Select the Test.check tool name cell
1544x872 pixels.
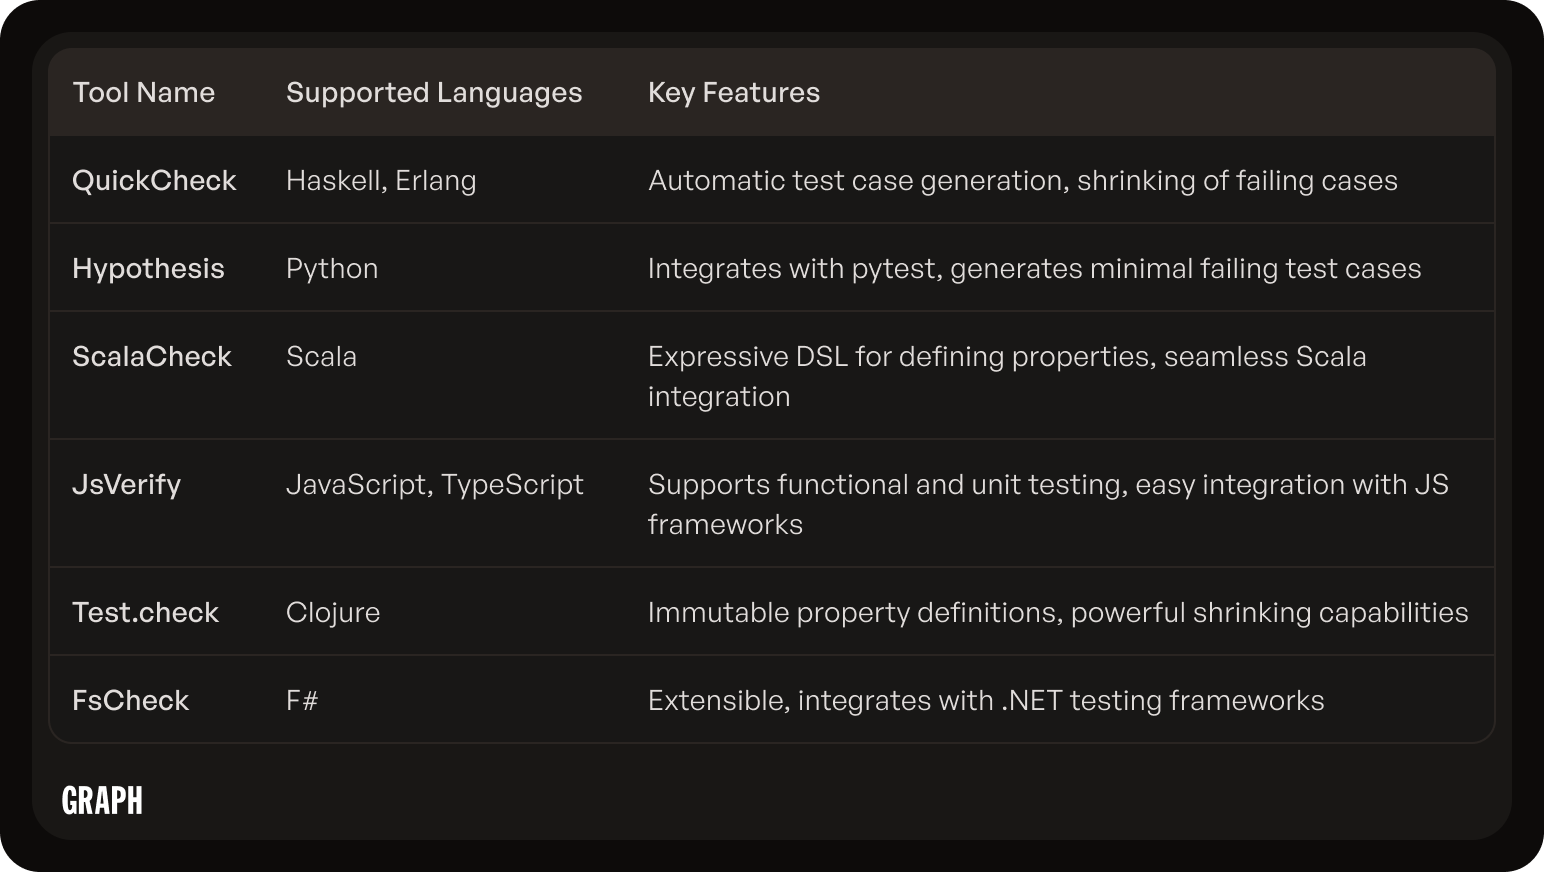(145, 613)
